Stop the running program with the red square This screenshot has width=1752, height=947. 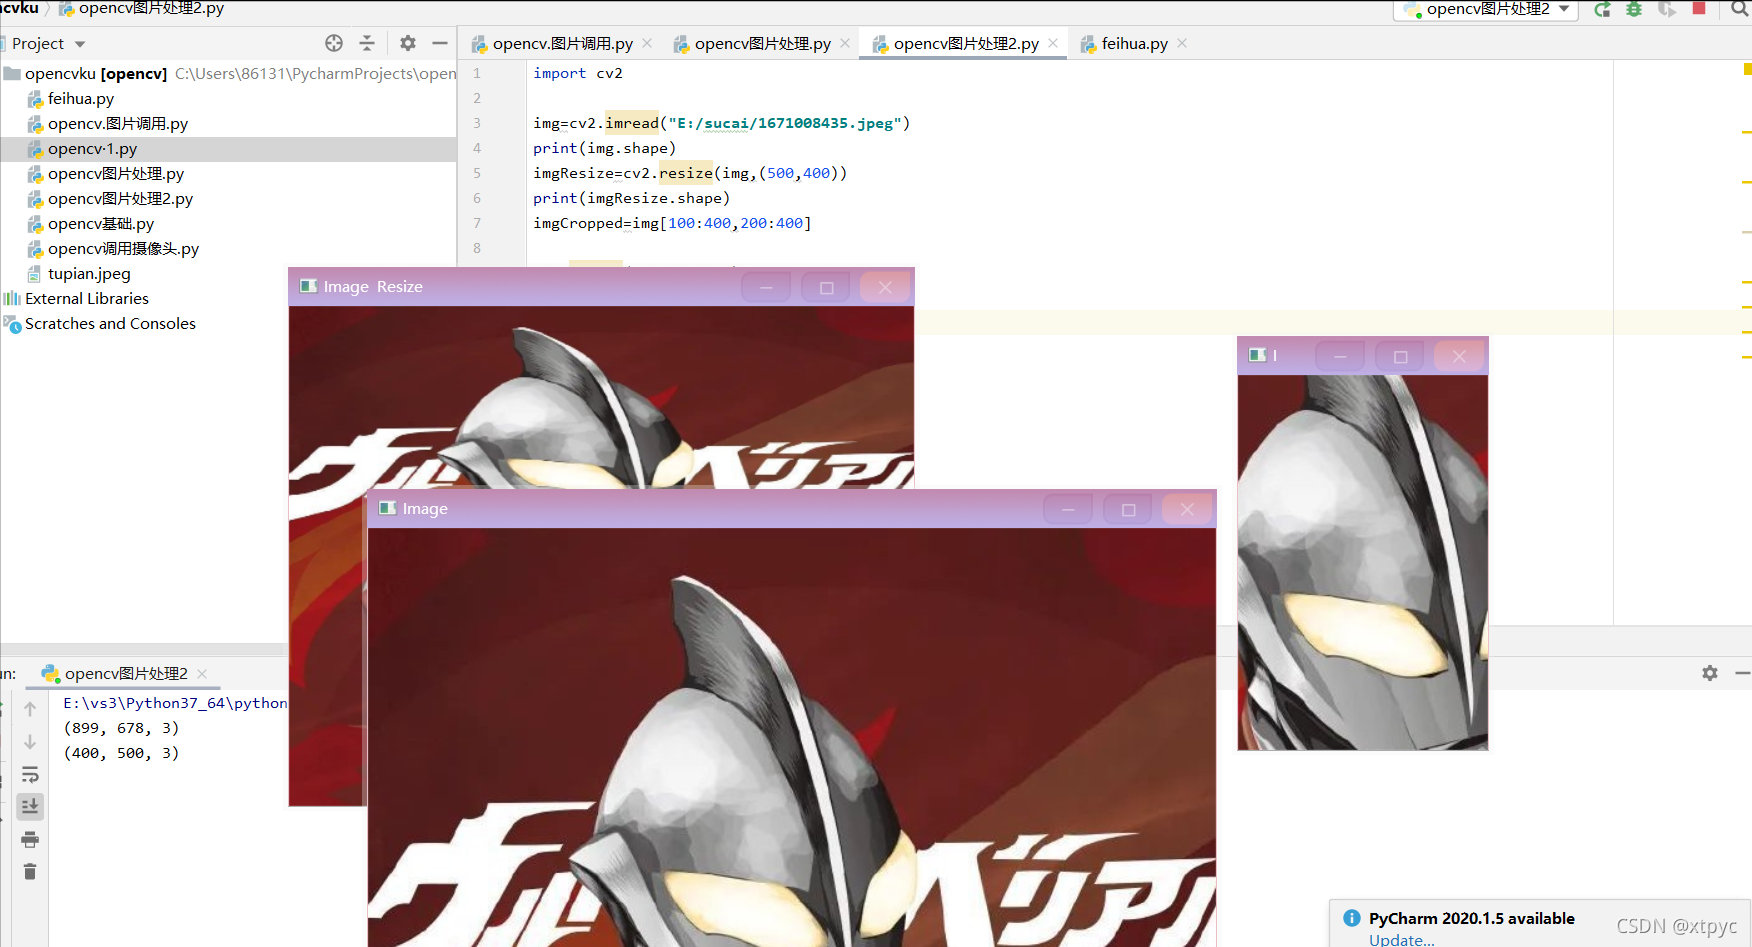(x=1699, y=8)
